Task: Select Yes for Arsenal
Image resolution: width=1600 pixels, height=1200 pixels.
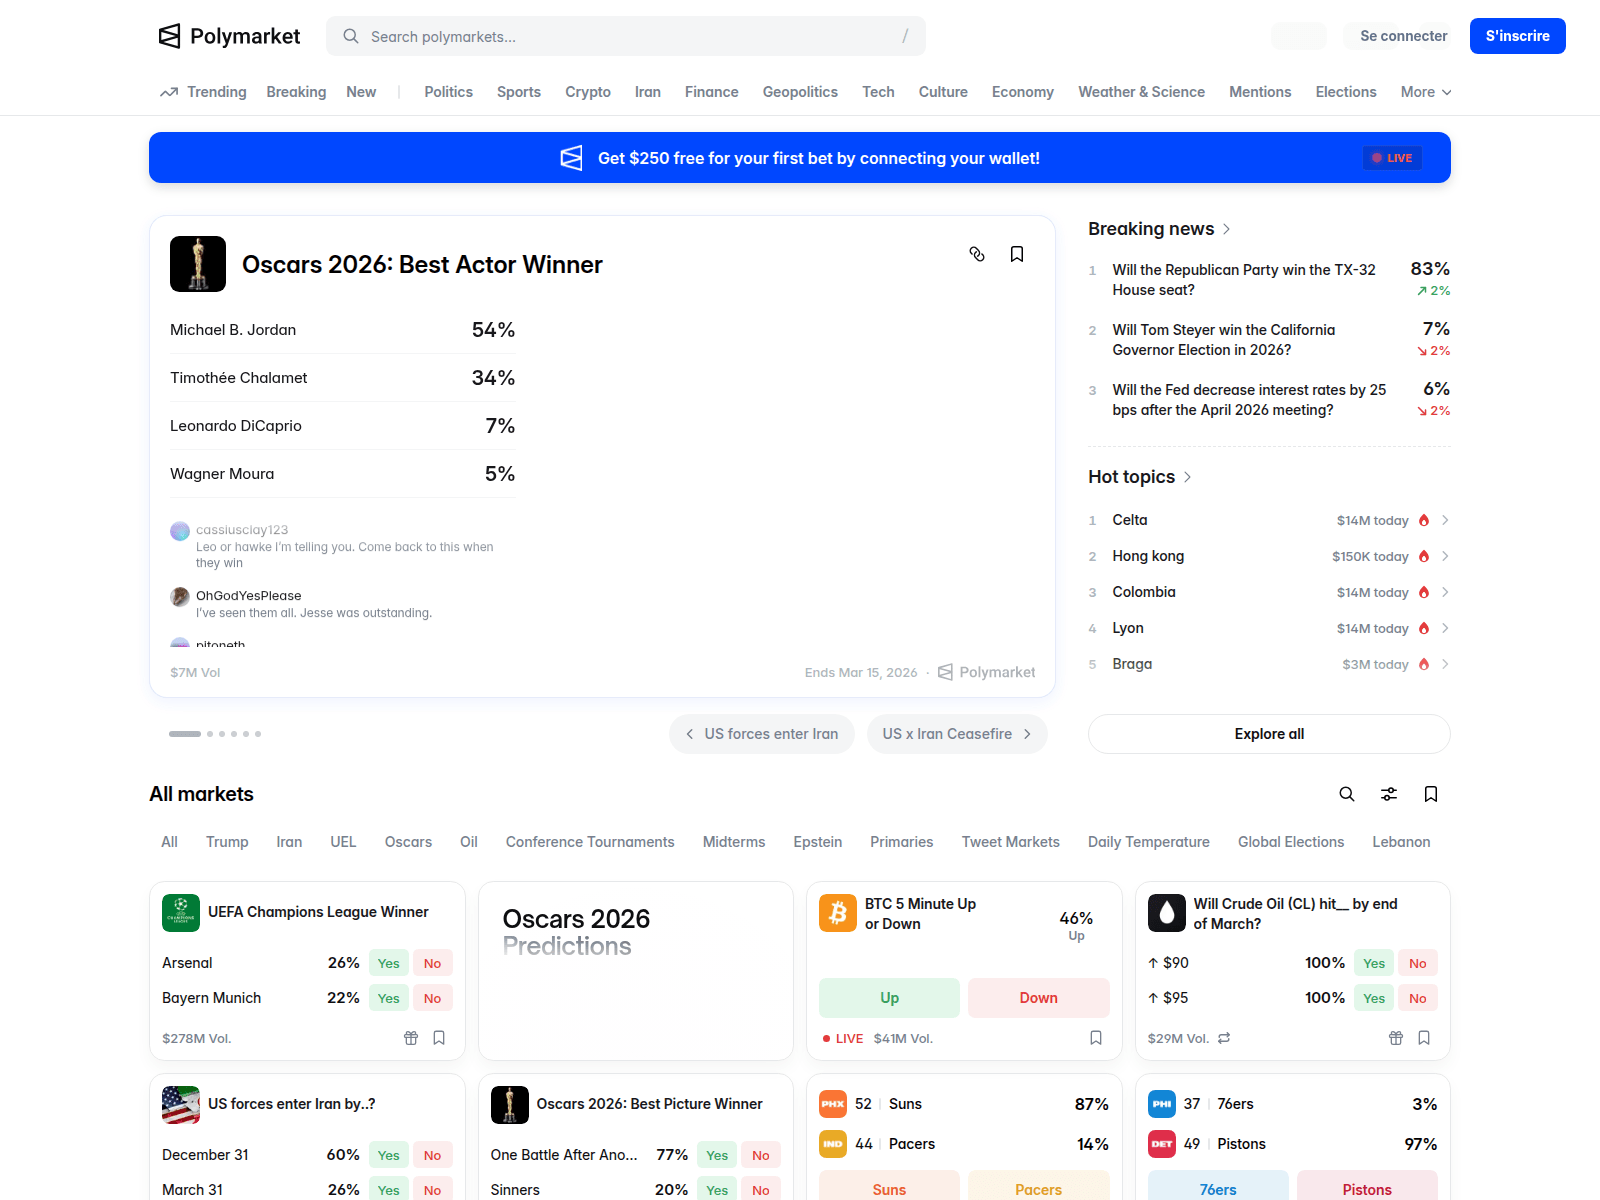Action: [x=388, y=962]
